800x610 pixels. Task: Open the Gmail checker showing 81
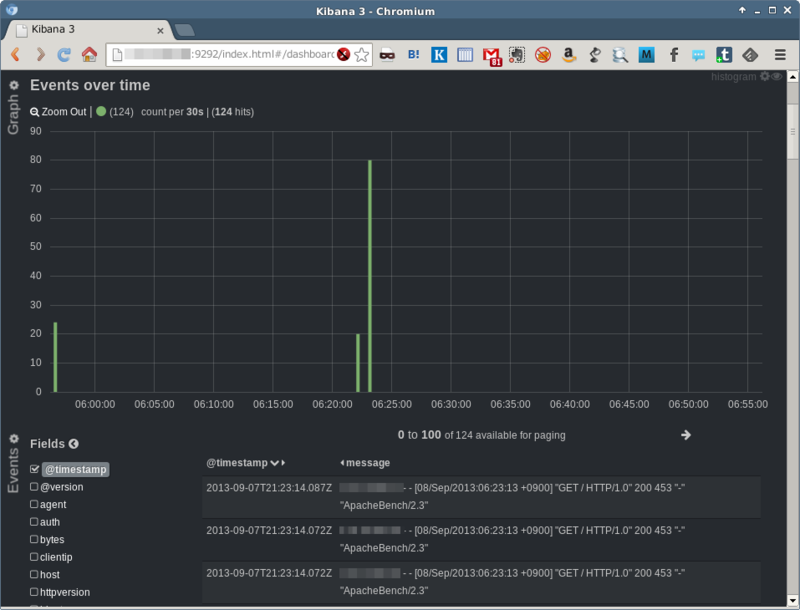coord(492,56)
